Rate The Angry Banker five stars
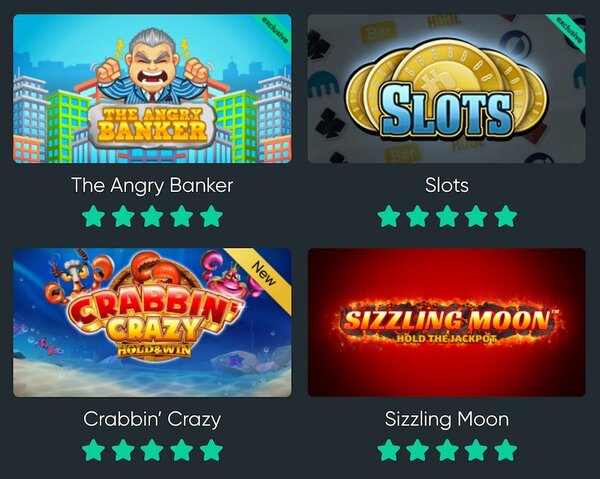The width and height of the screenshot is (600, 479). click(x=211, y=216)
